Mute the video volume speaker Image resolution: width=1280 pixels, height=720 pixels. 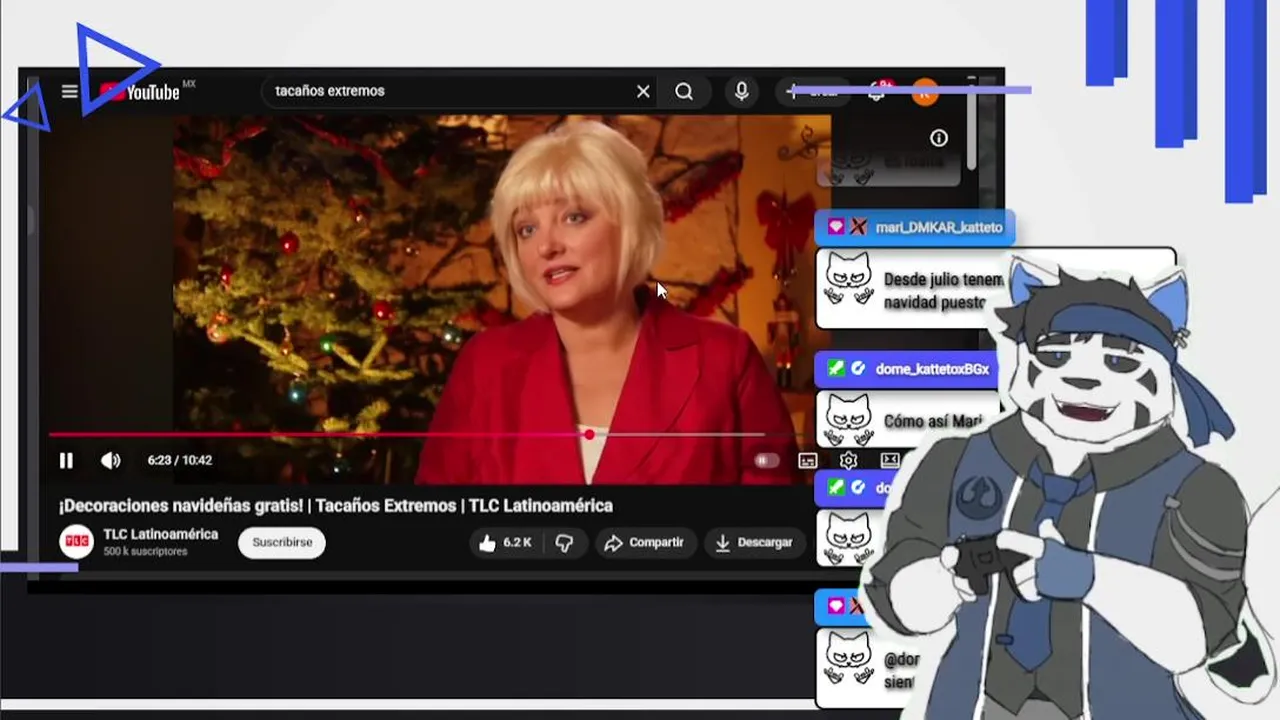[110, 461]
